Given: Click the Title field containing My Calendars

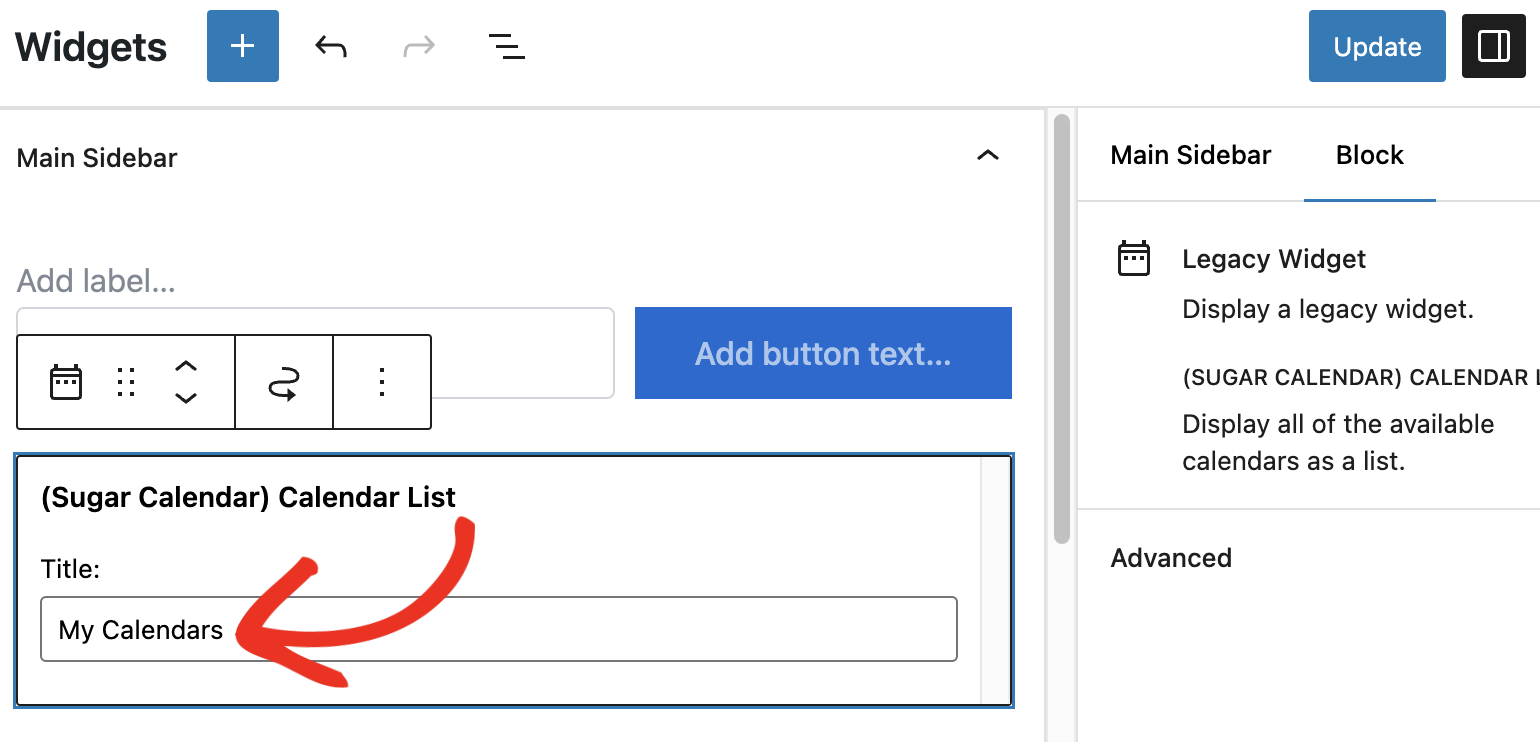Looking at the screenshot, I should tap(499, 629).
